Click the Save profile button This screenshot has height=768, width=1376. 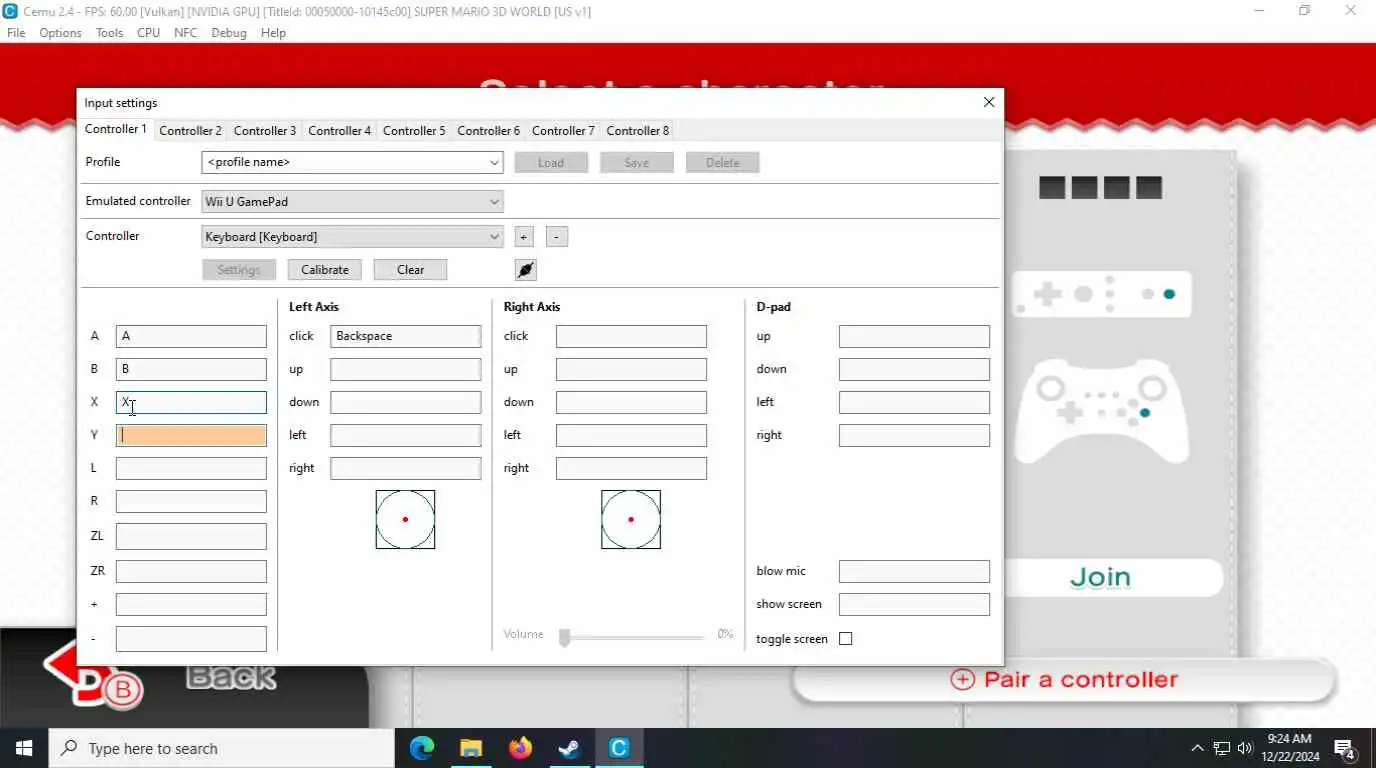tap(637, 162)
